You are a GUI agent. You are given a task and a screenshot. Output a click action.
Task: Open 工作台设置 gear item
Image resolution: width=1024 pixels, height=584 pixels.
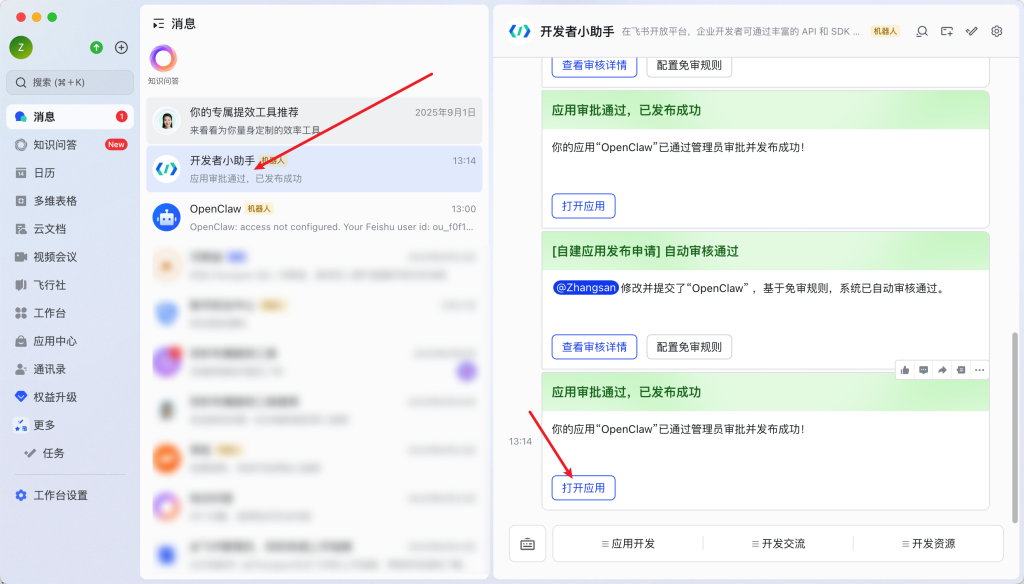pos(70,495)
